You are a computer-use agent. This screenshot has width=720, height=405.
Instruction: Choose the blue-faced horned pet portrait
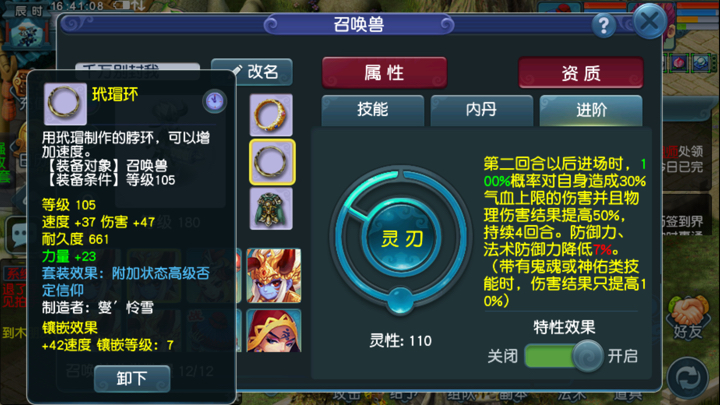274,276
